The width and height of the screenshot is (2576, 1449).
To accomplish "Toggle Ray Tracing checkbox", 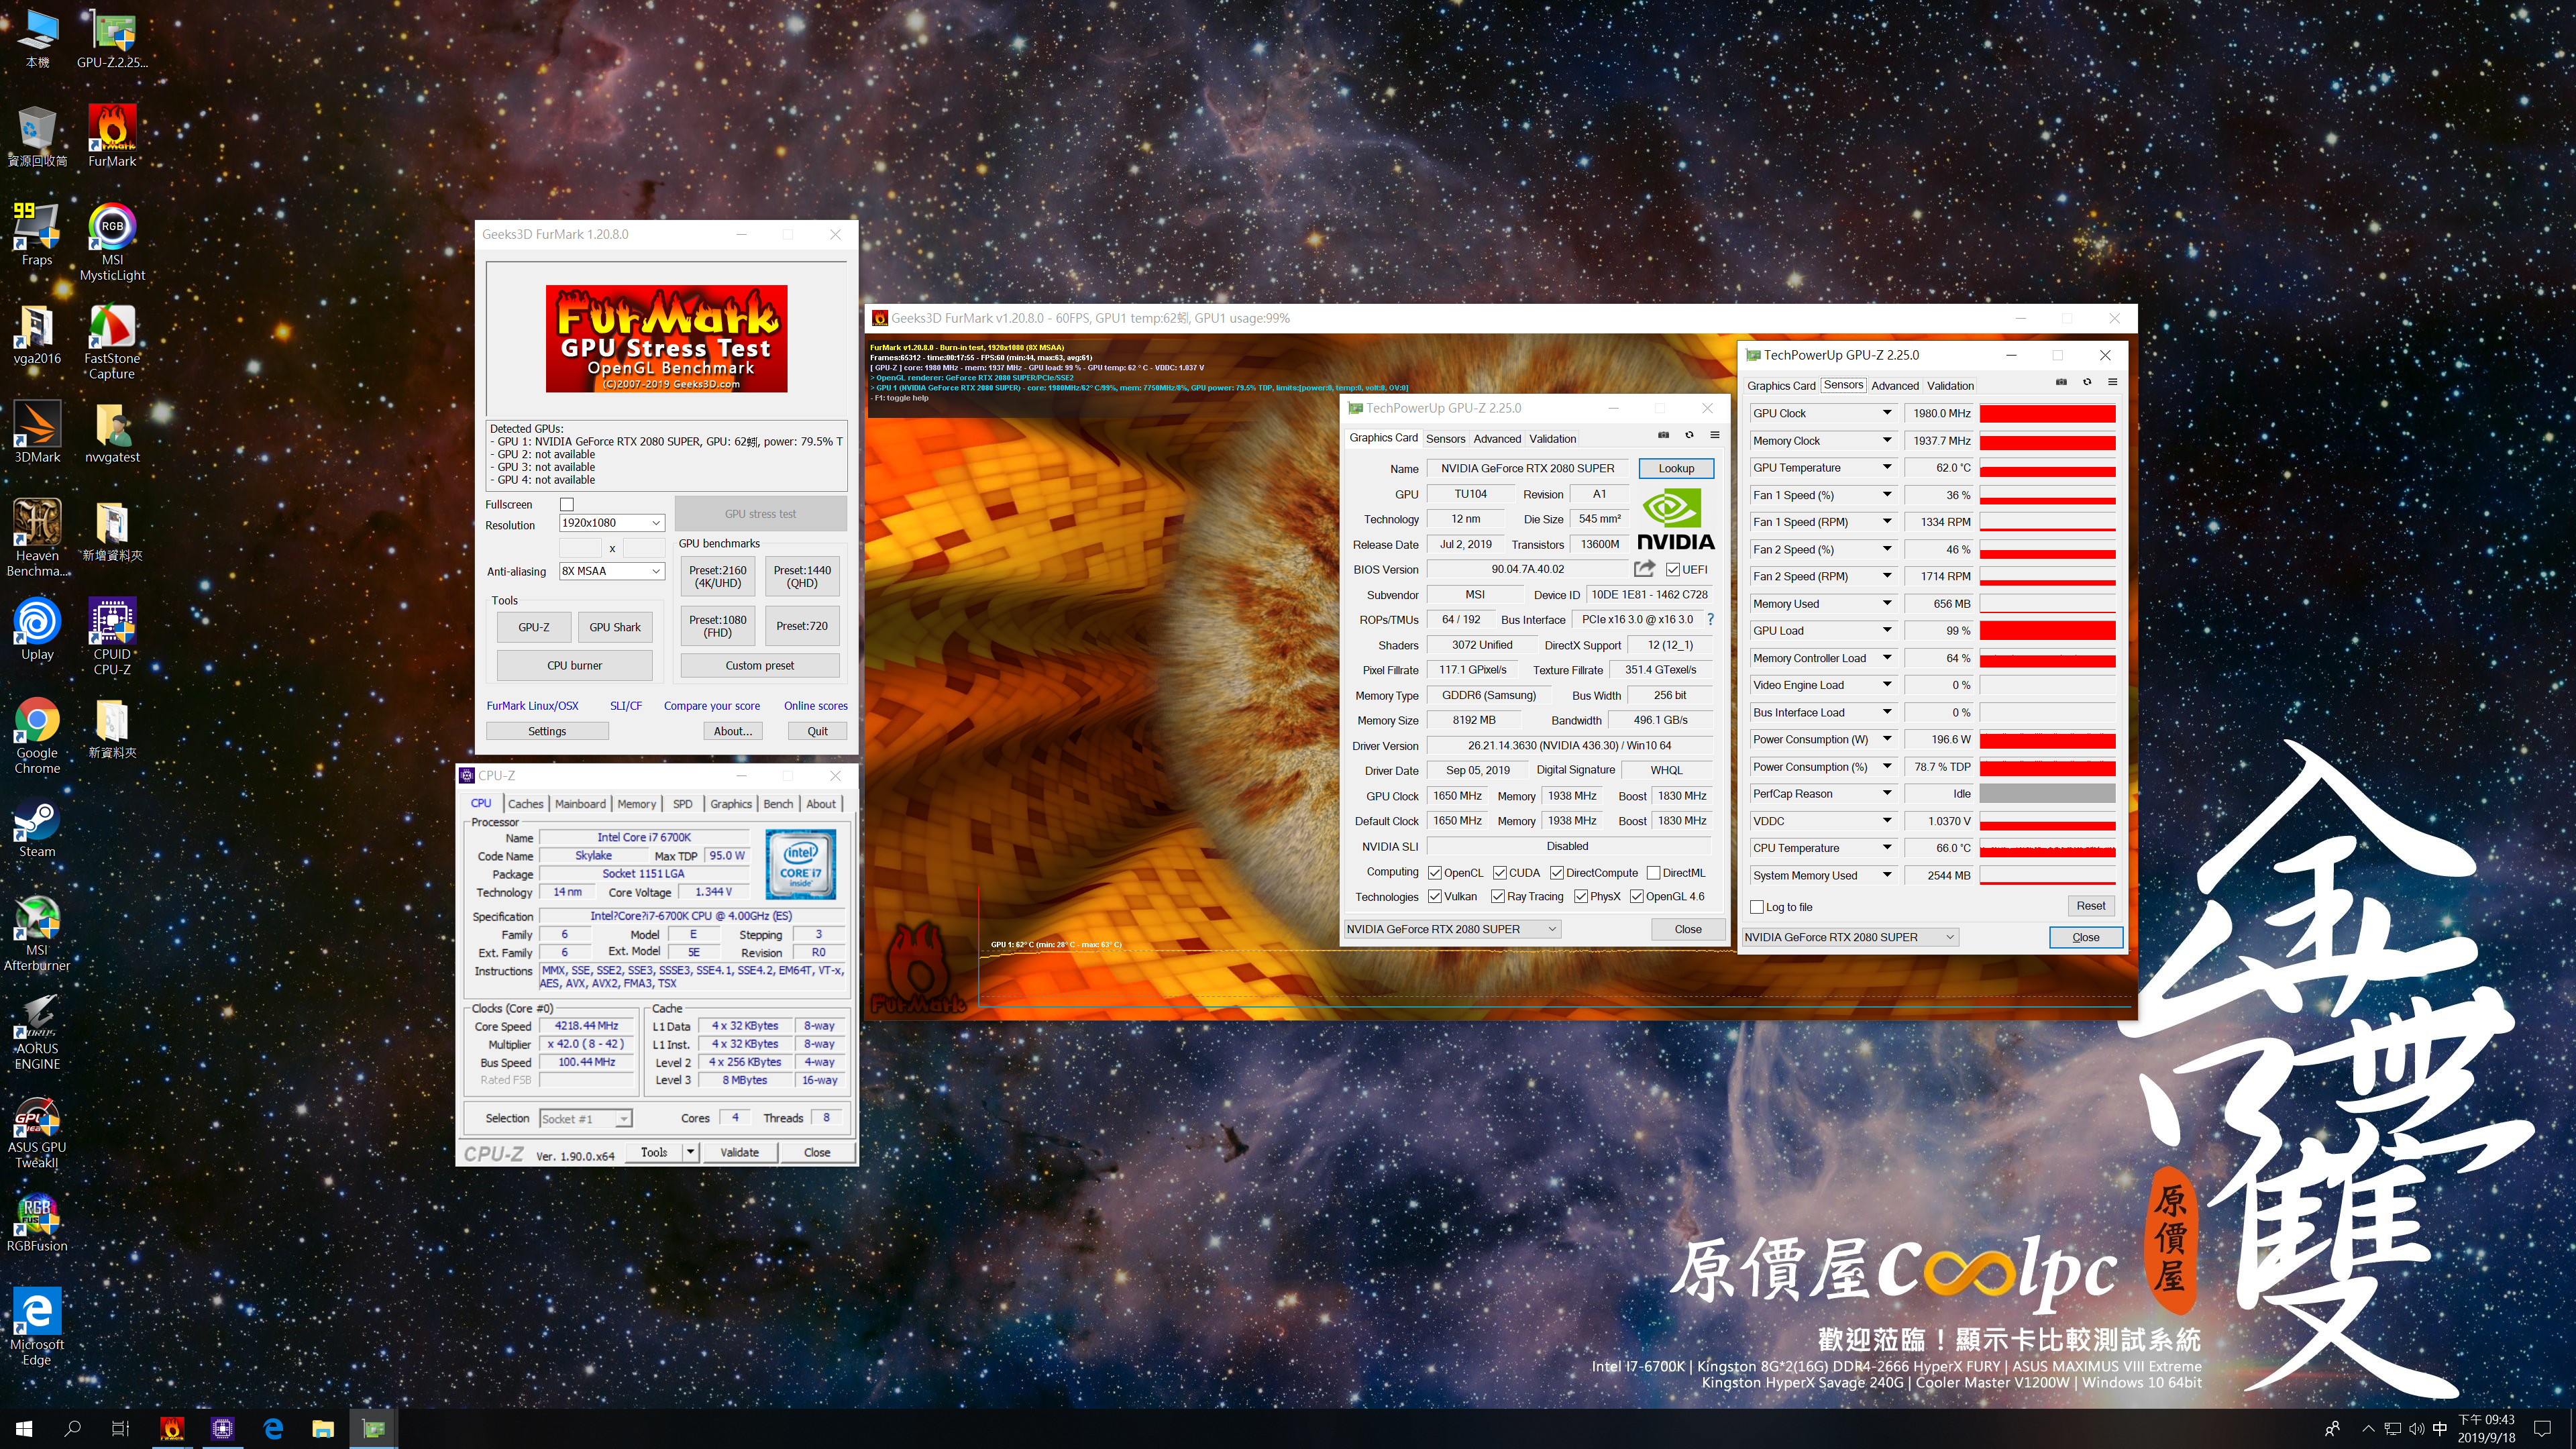I will (1498, 897).
